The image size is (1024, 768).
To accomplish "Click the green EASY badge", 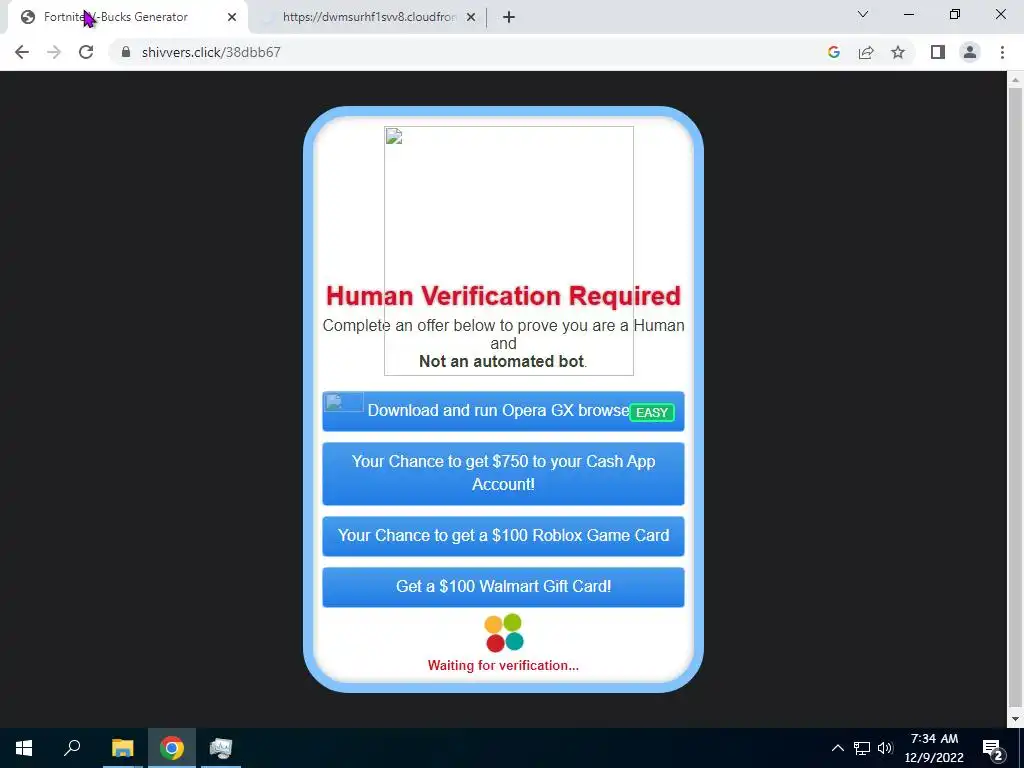I will (x=652, y=412).
